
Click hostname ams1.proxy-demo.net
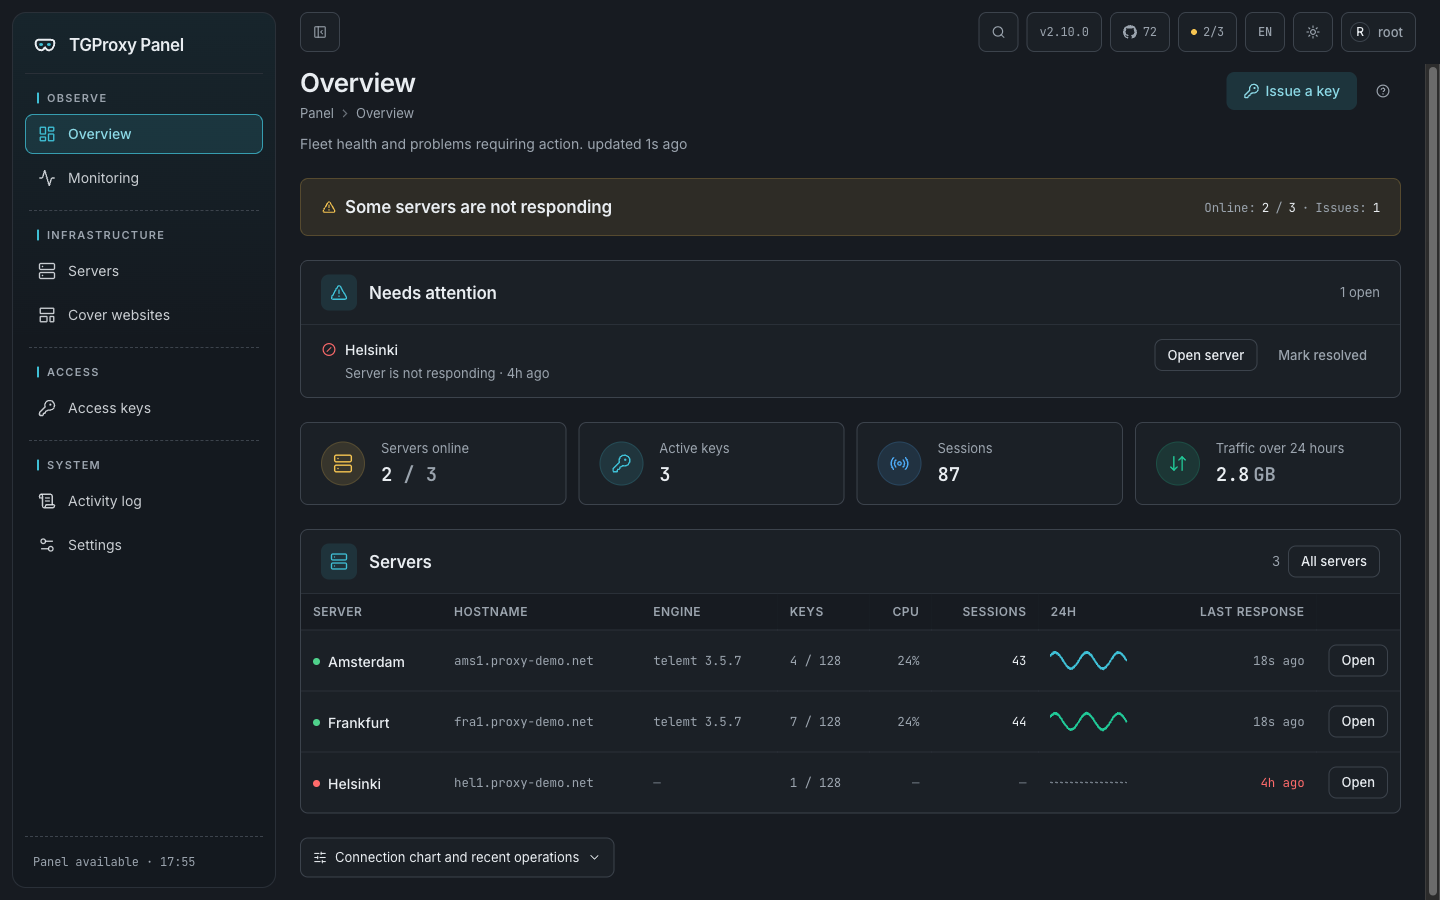pos(524,661)
